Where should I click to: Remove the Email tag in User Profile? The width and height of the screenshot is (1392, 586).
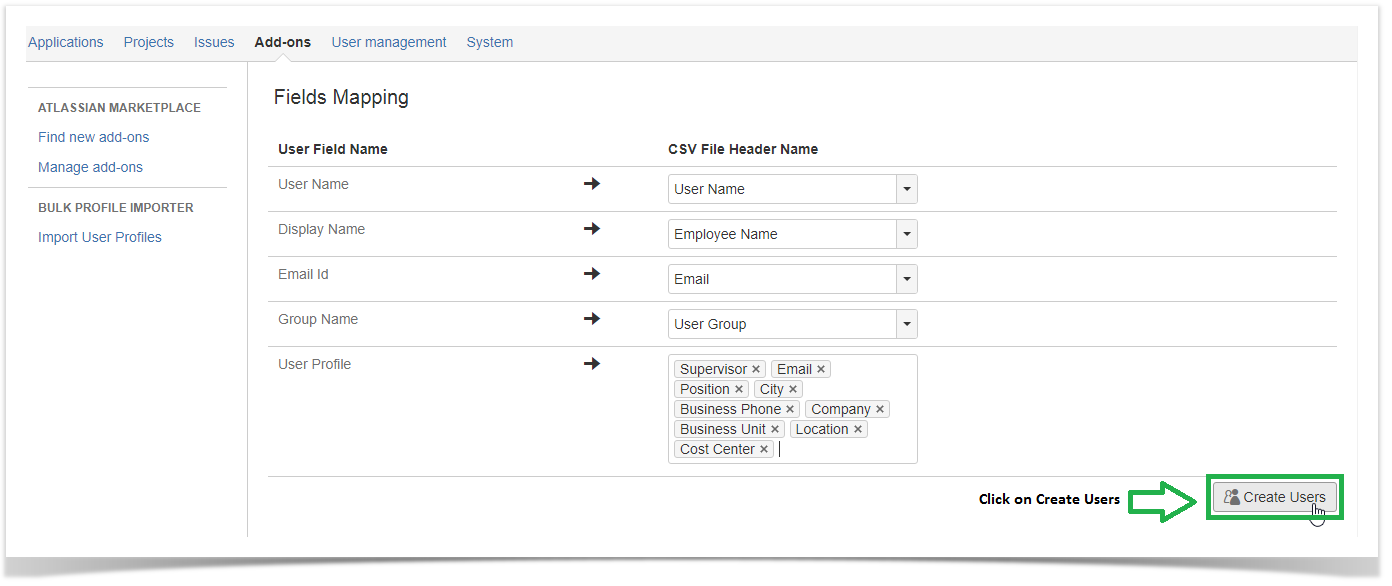tap(821, 370)
